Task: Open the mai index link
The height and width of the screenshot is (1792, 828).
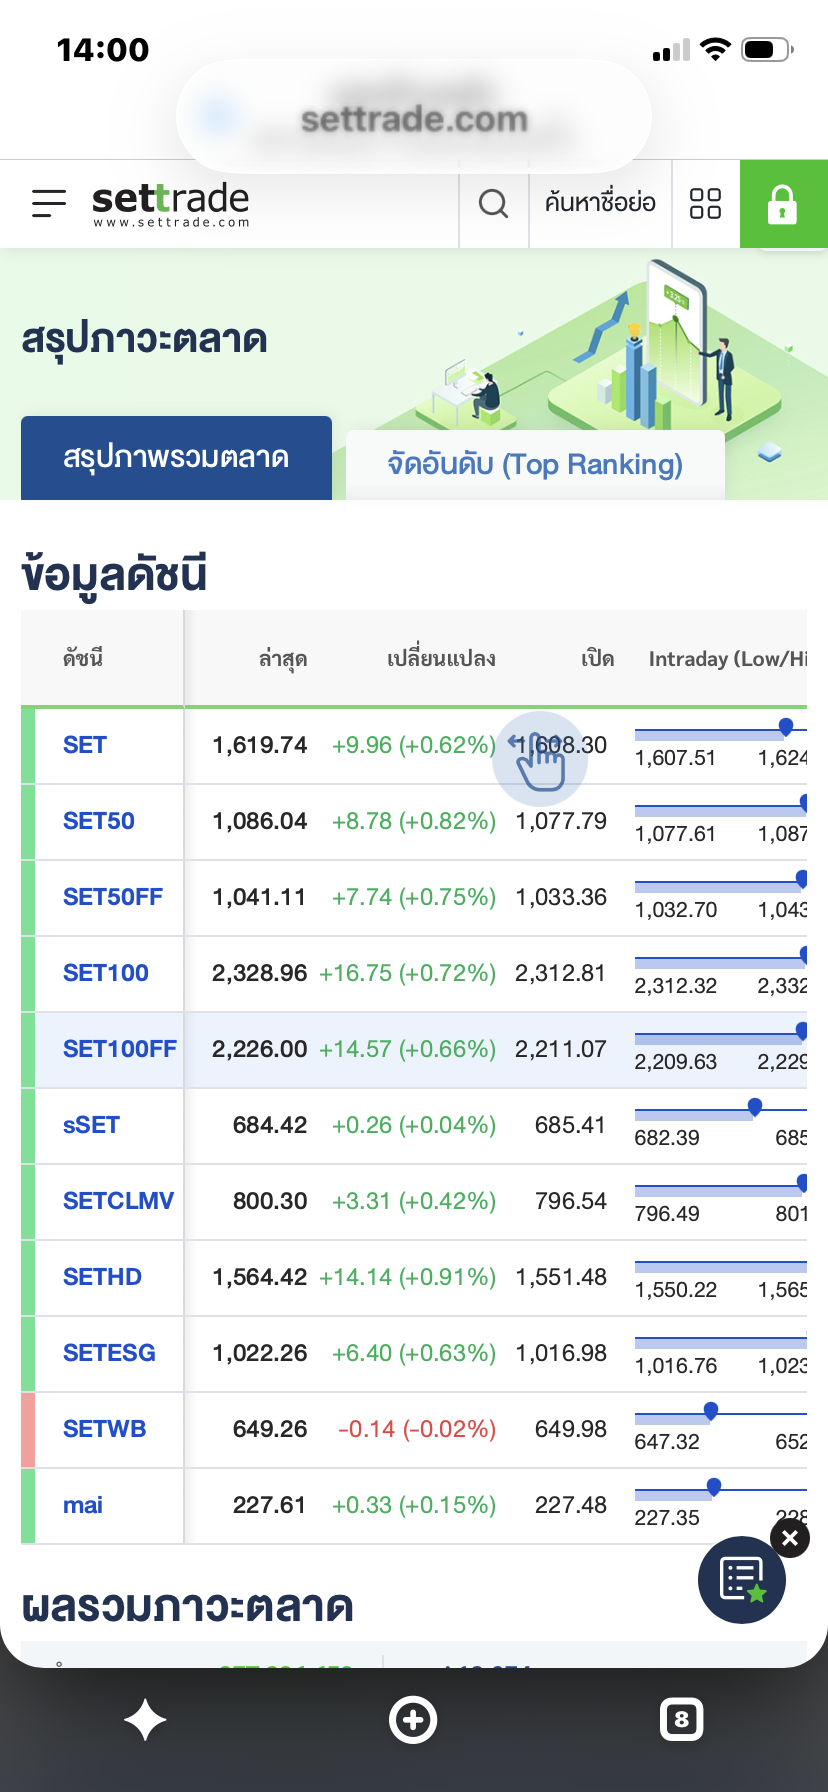Action: (83, 1505)
